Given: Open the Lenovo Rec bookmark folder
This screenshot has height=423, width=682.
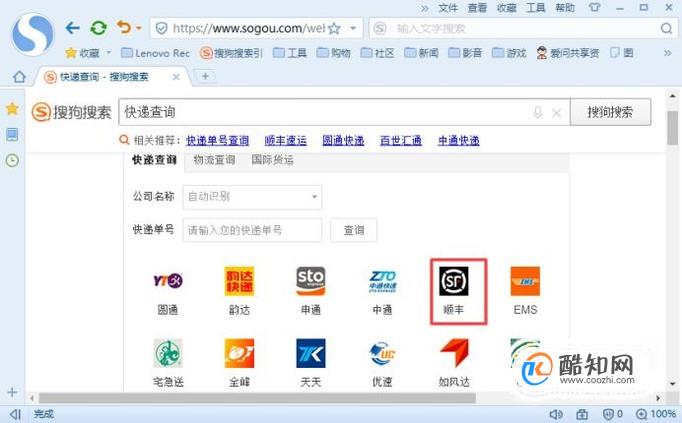Looking at the screenshot, I should click(155, 53).
